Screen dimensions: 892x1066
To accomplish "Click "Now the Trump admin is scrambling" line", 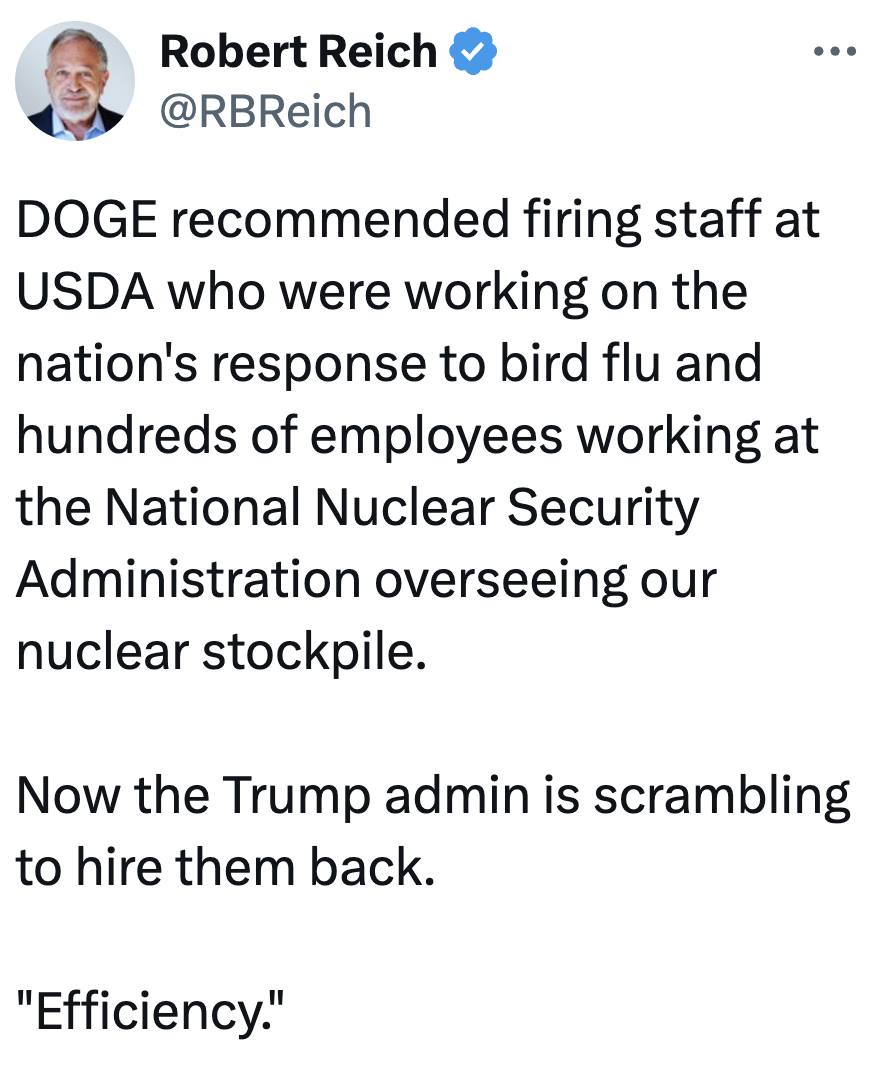I will click(433, 795).
